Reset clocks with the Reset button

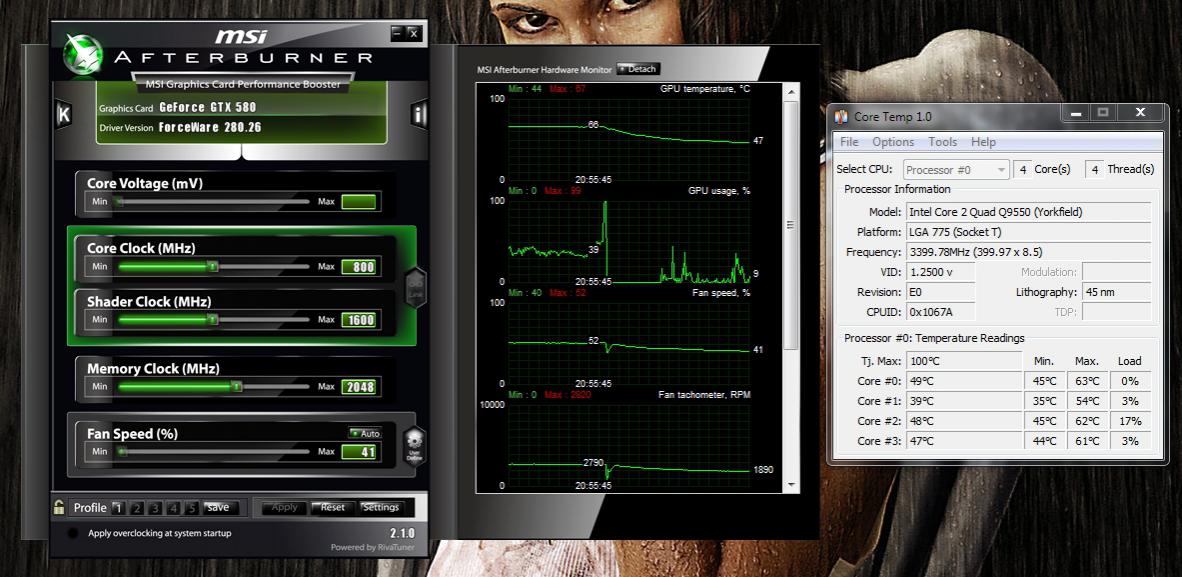coord(332,508)
